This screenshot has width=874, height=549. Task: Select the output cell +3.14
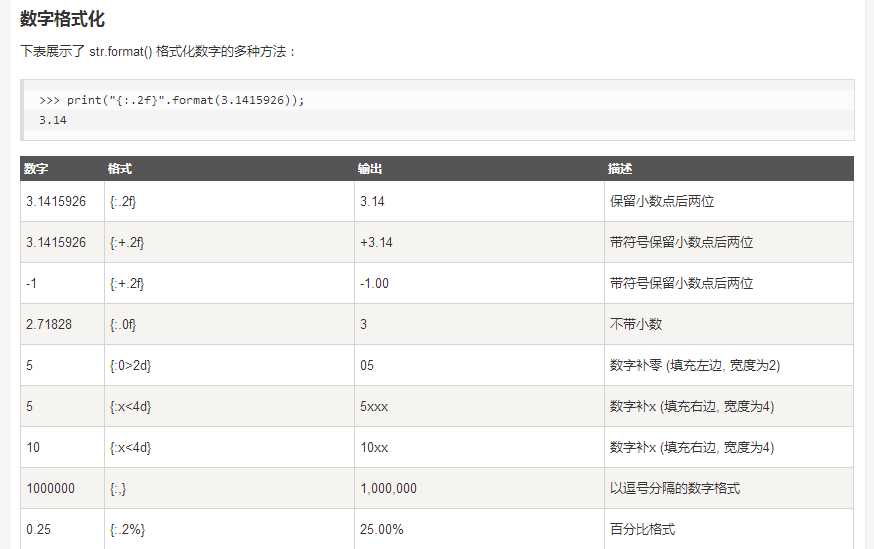(x=376, y=242)
